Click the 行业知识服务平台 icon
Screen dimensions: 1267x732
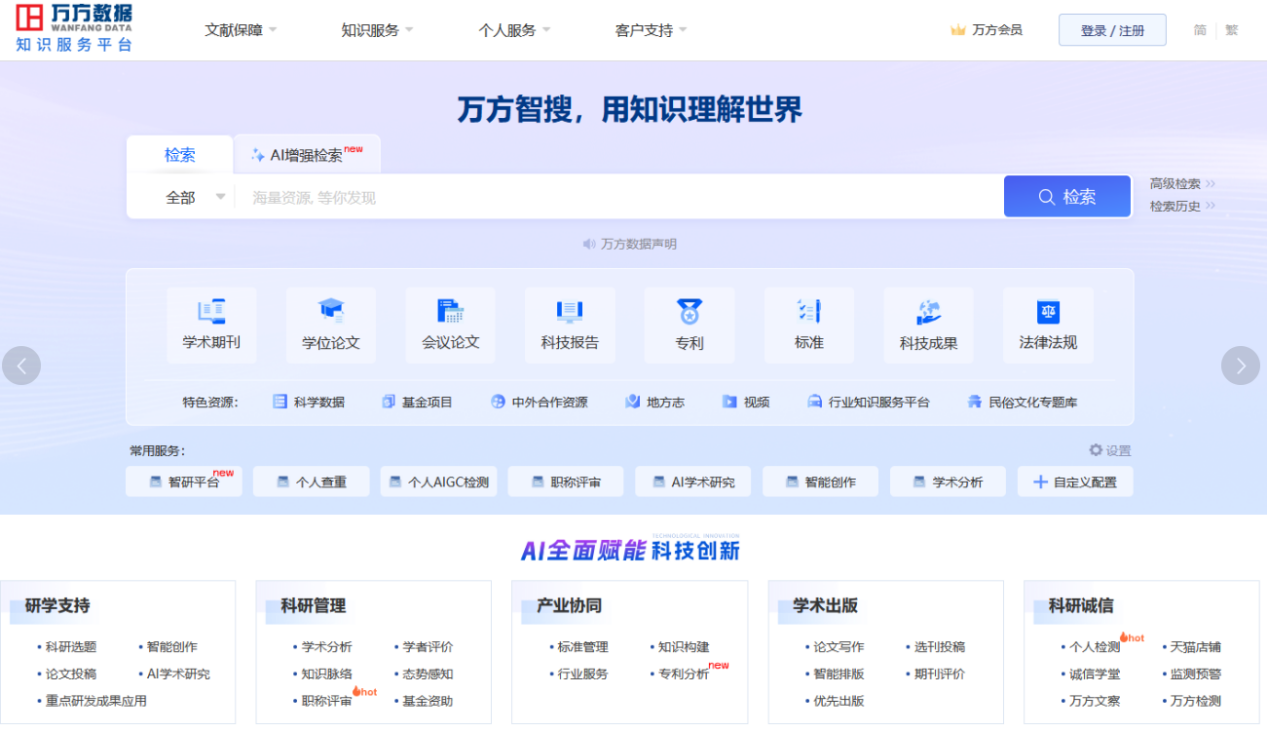815,402
